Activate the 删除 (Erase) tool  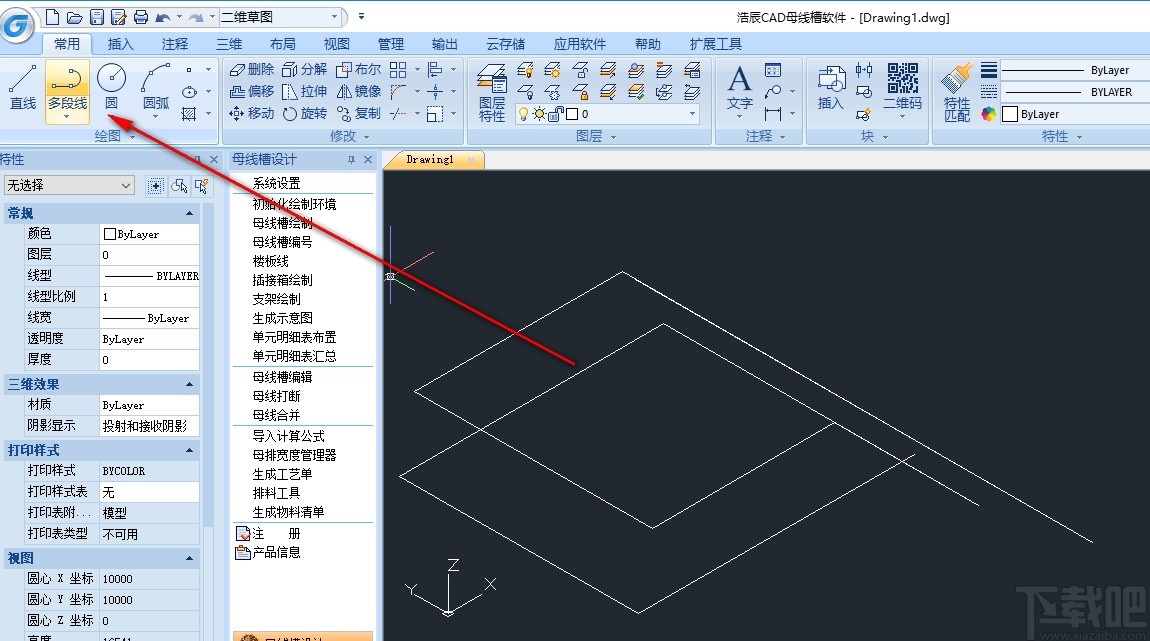coord(256,69)
